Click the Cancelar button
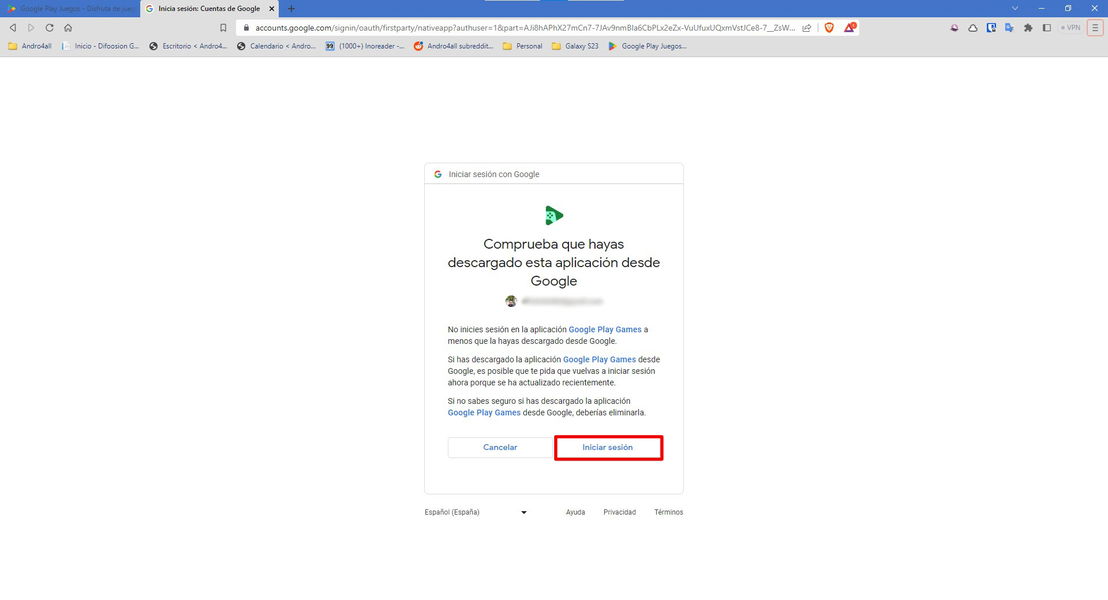 (500, 447)
